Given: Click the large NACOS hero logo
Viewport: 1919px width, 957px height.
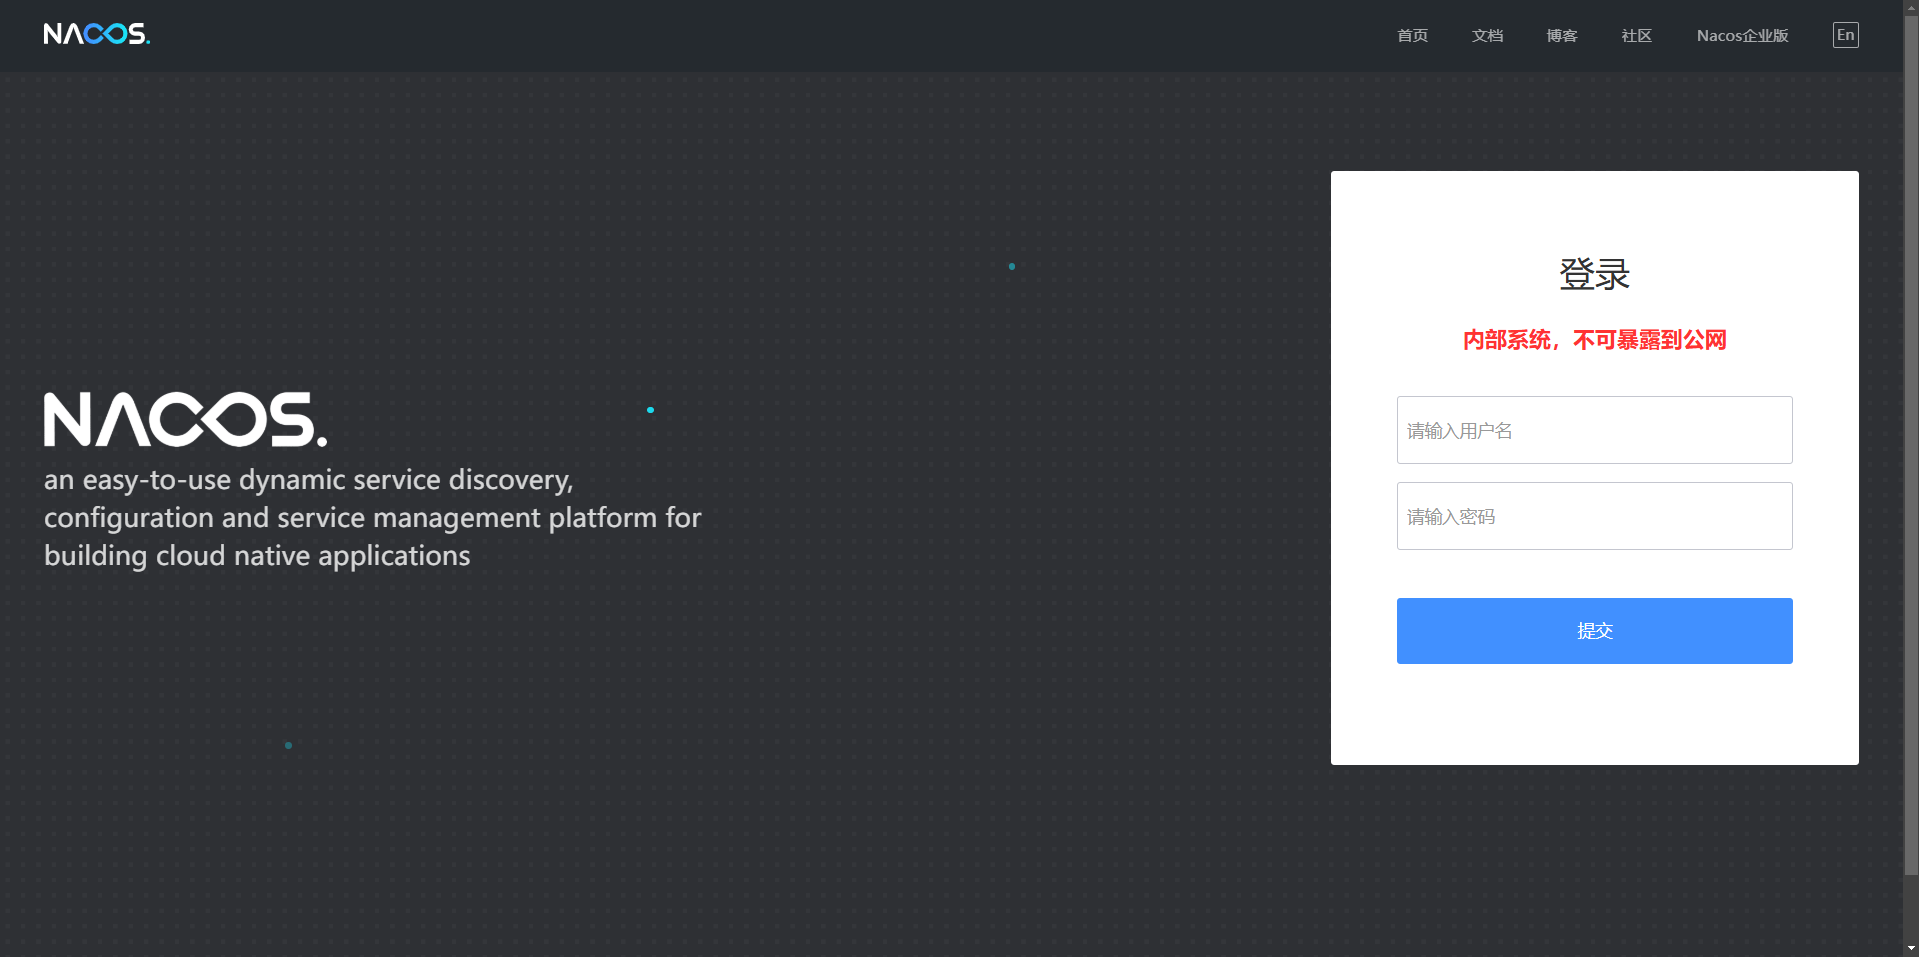Looking at the screenshot, I should (x=185, y=419).
